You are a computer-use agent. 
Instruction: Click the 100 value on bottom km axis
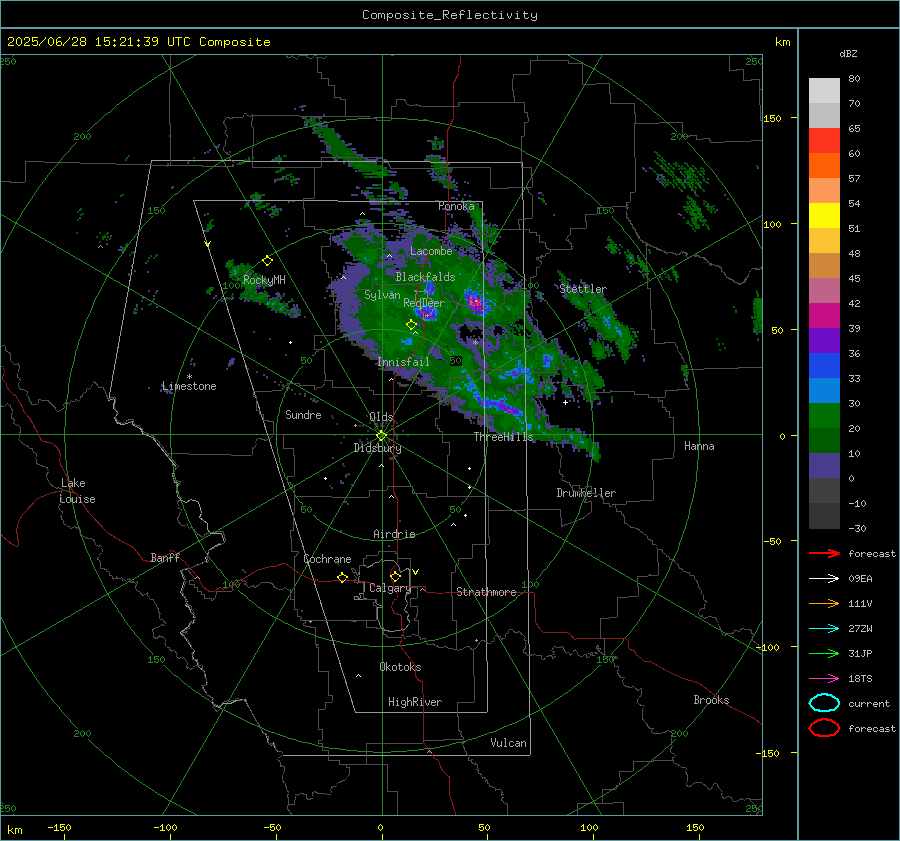[x=589, y=827]
